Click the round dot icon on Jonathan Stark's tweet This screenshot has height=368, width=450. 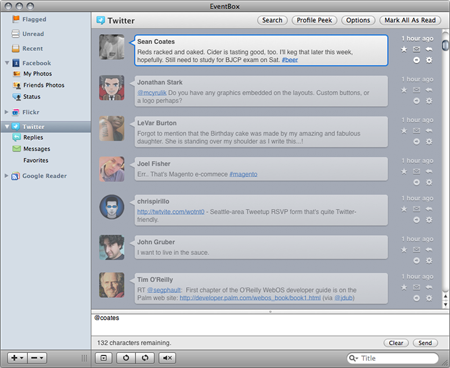click(x=416, y=101)
